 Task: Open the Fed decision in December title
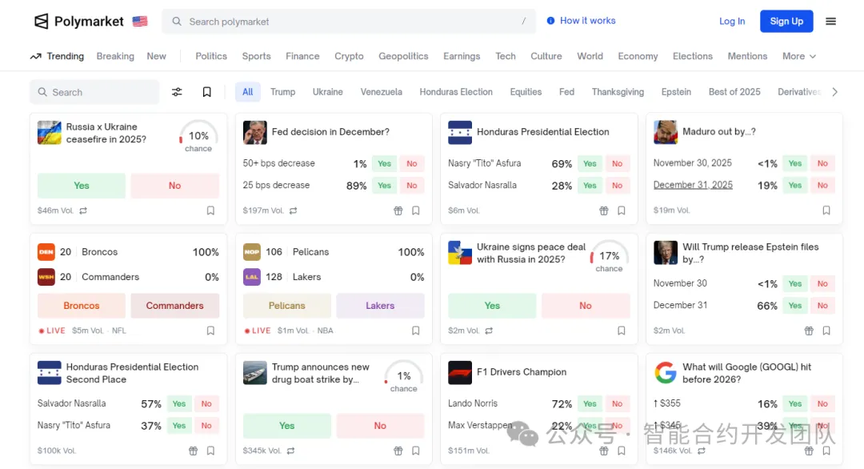[330, 132]
